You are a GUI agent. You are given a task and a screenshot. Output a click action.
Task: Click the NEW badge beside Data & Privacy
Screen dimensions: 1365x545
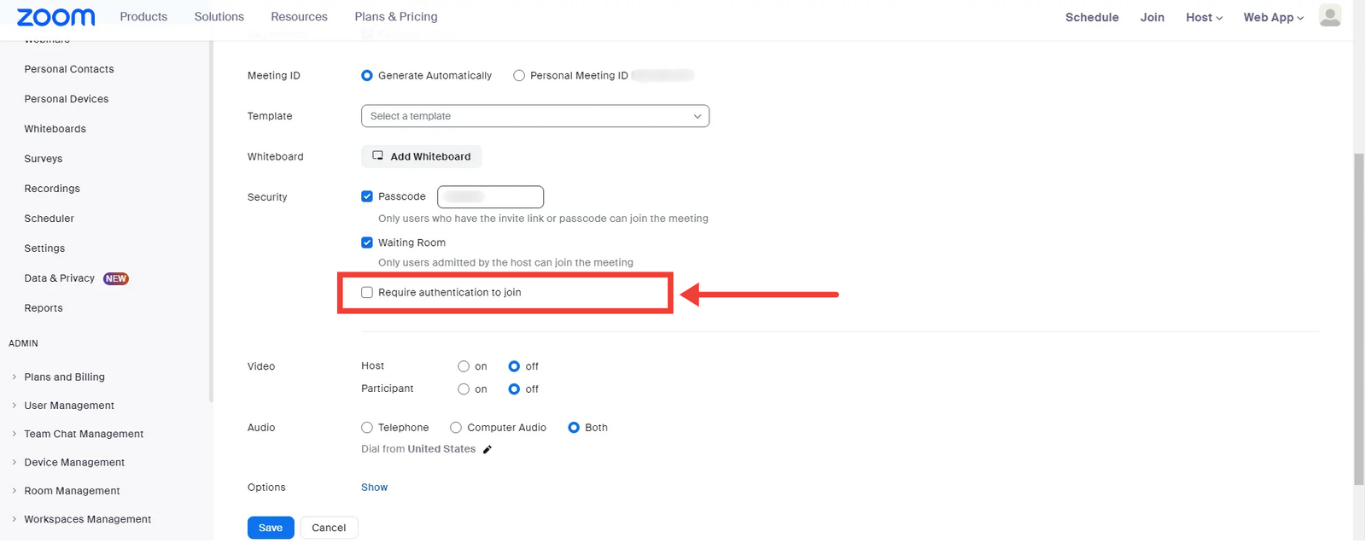[x=116, y=279]
